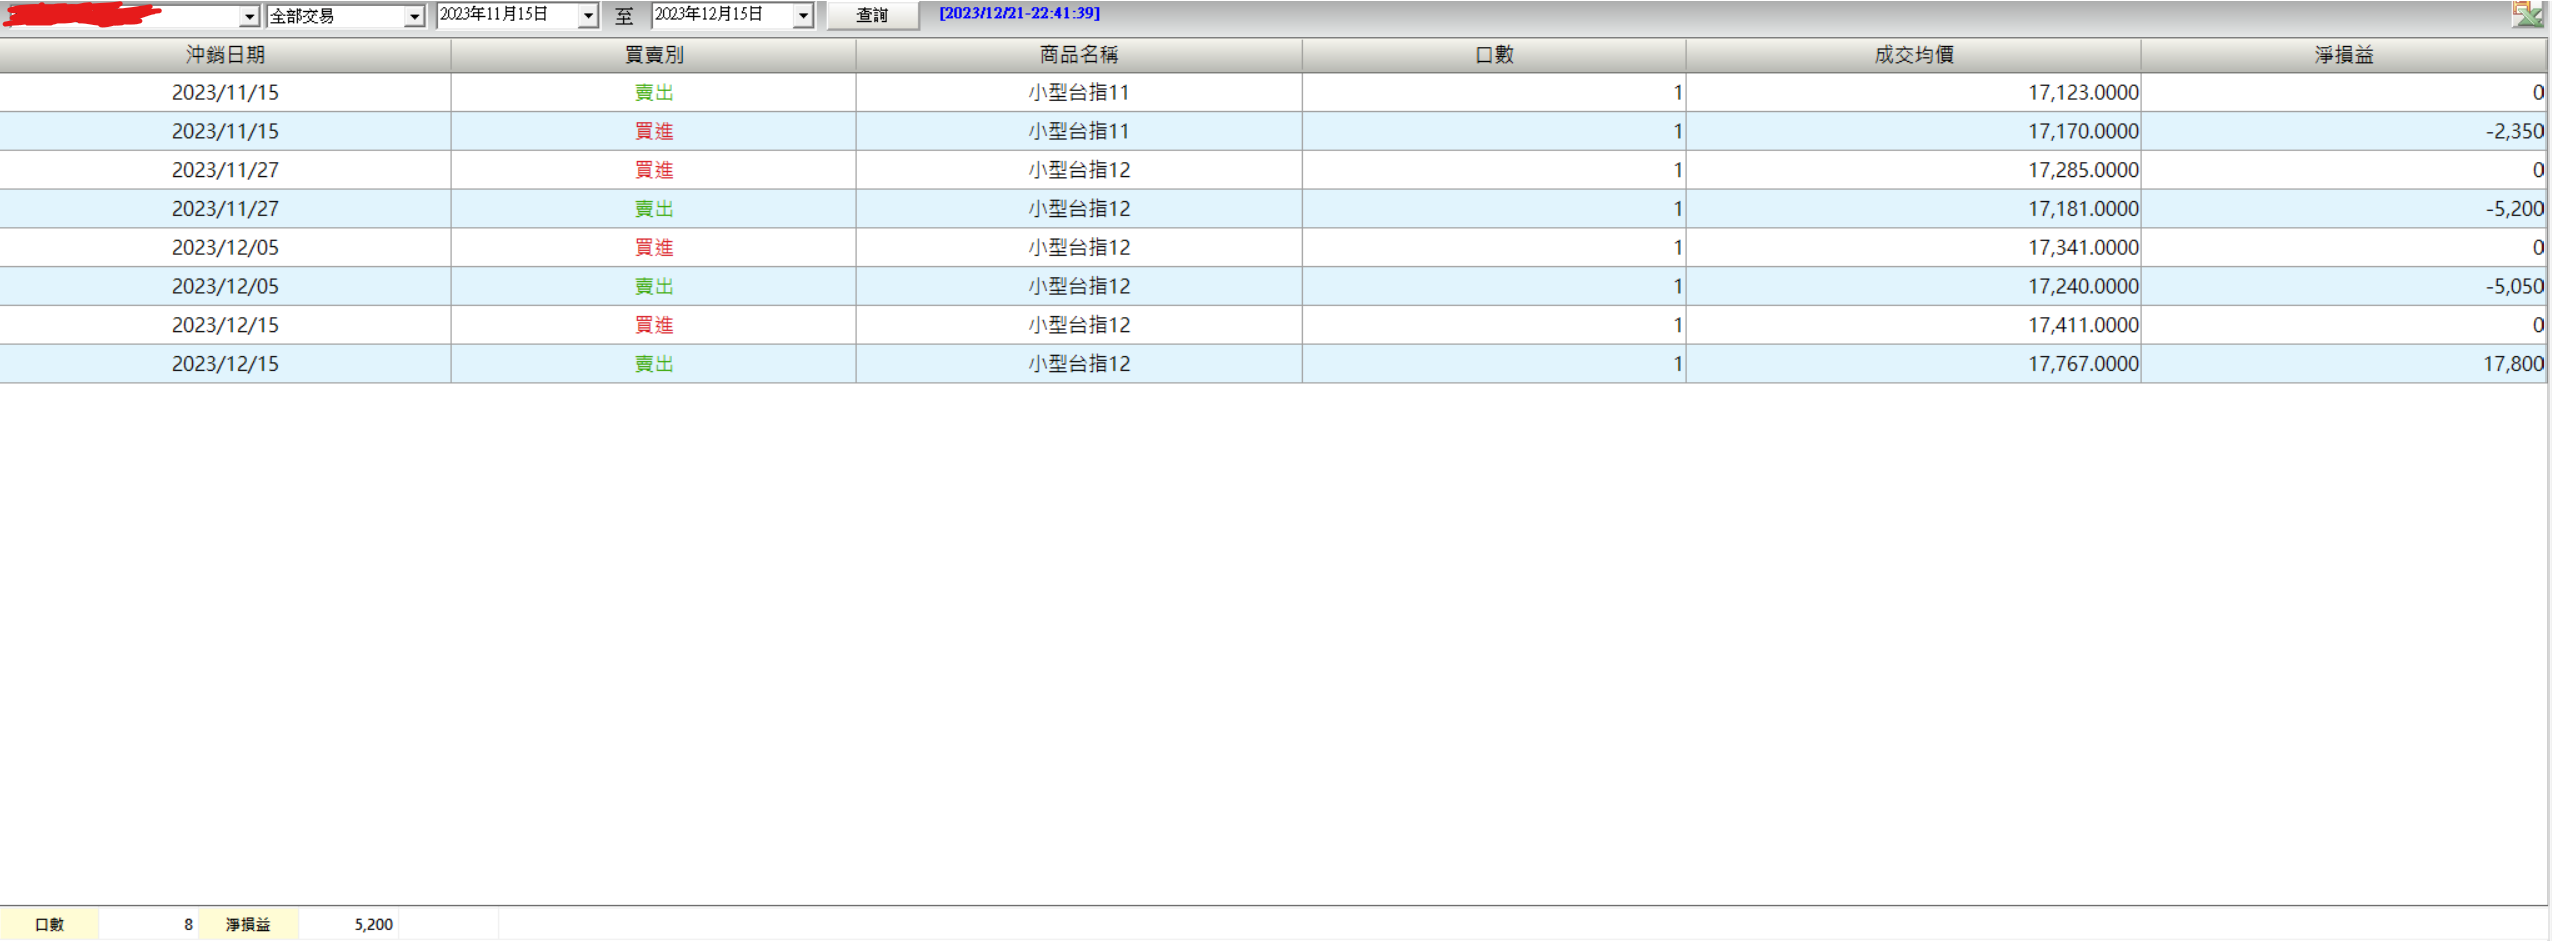Select the row with net loss -5,200
The height and width of the screenshot is (941, 2552).
click(x=1273, y=209)
